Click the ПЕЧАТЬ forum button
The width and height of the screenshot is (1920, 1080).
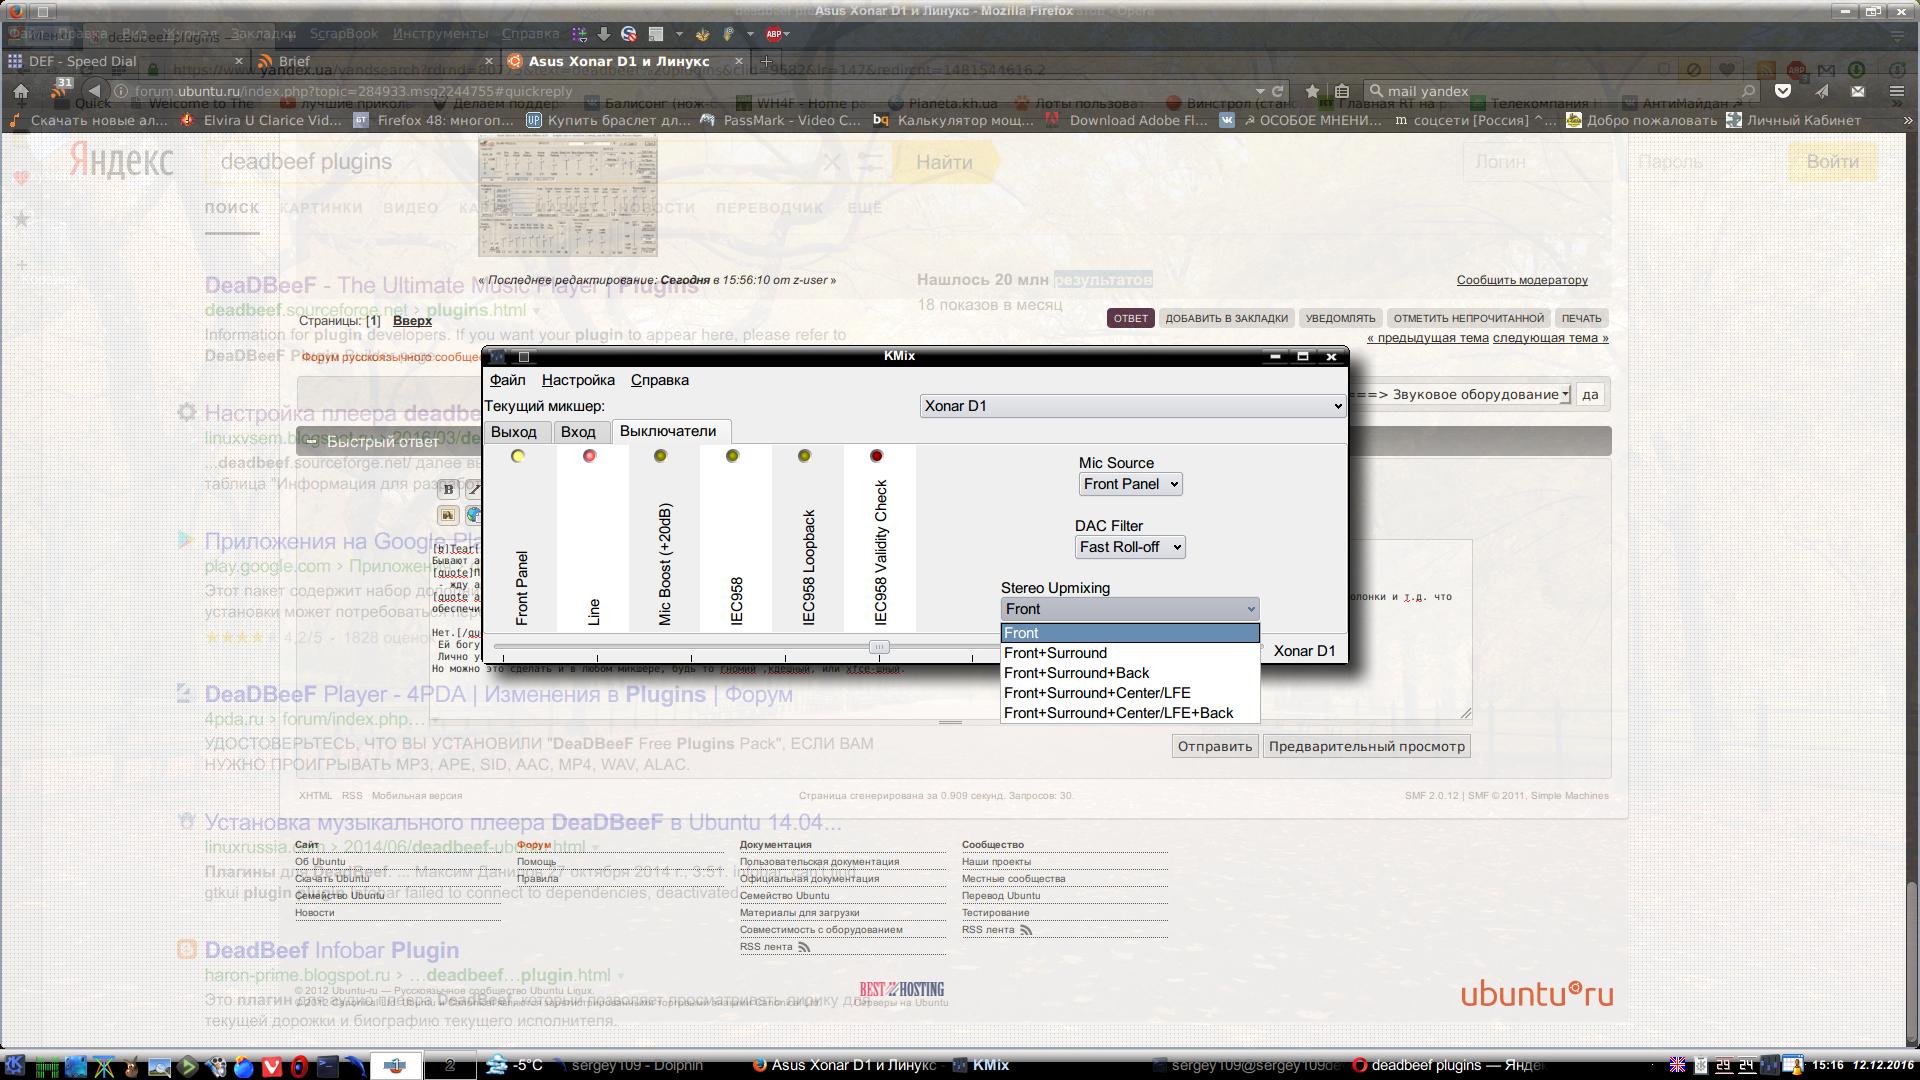[1581, 318]
